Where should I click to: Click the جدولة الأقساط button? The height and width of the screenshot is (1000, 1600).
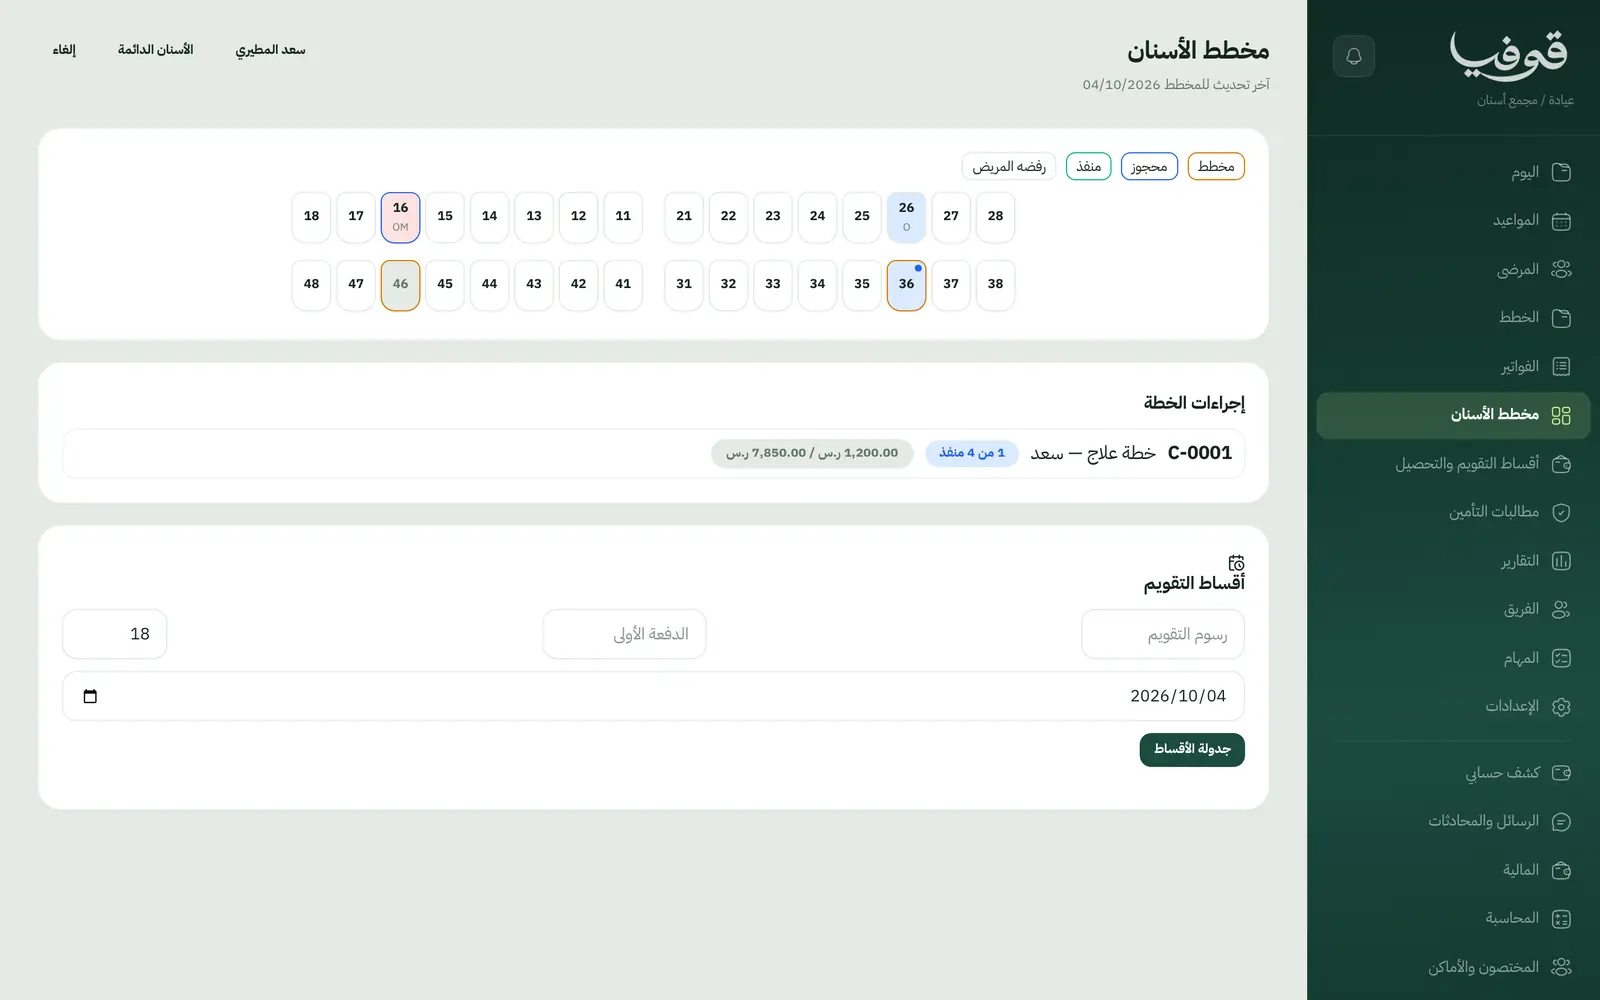[x=1192, y=750]
